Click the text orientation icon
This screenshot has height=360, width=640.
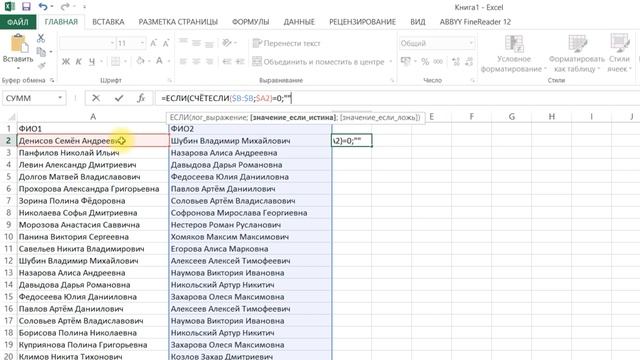click(x=228, y=43)
